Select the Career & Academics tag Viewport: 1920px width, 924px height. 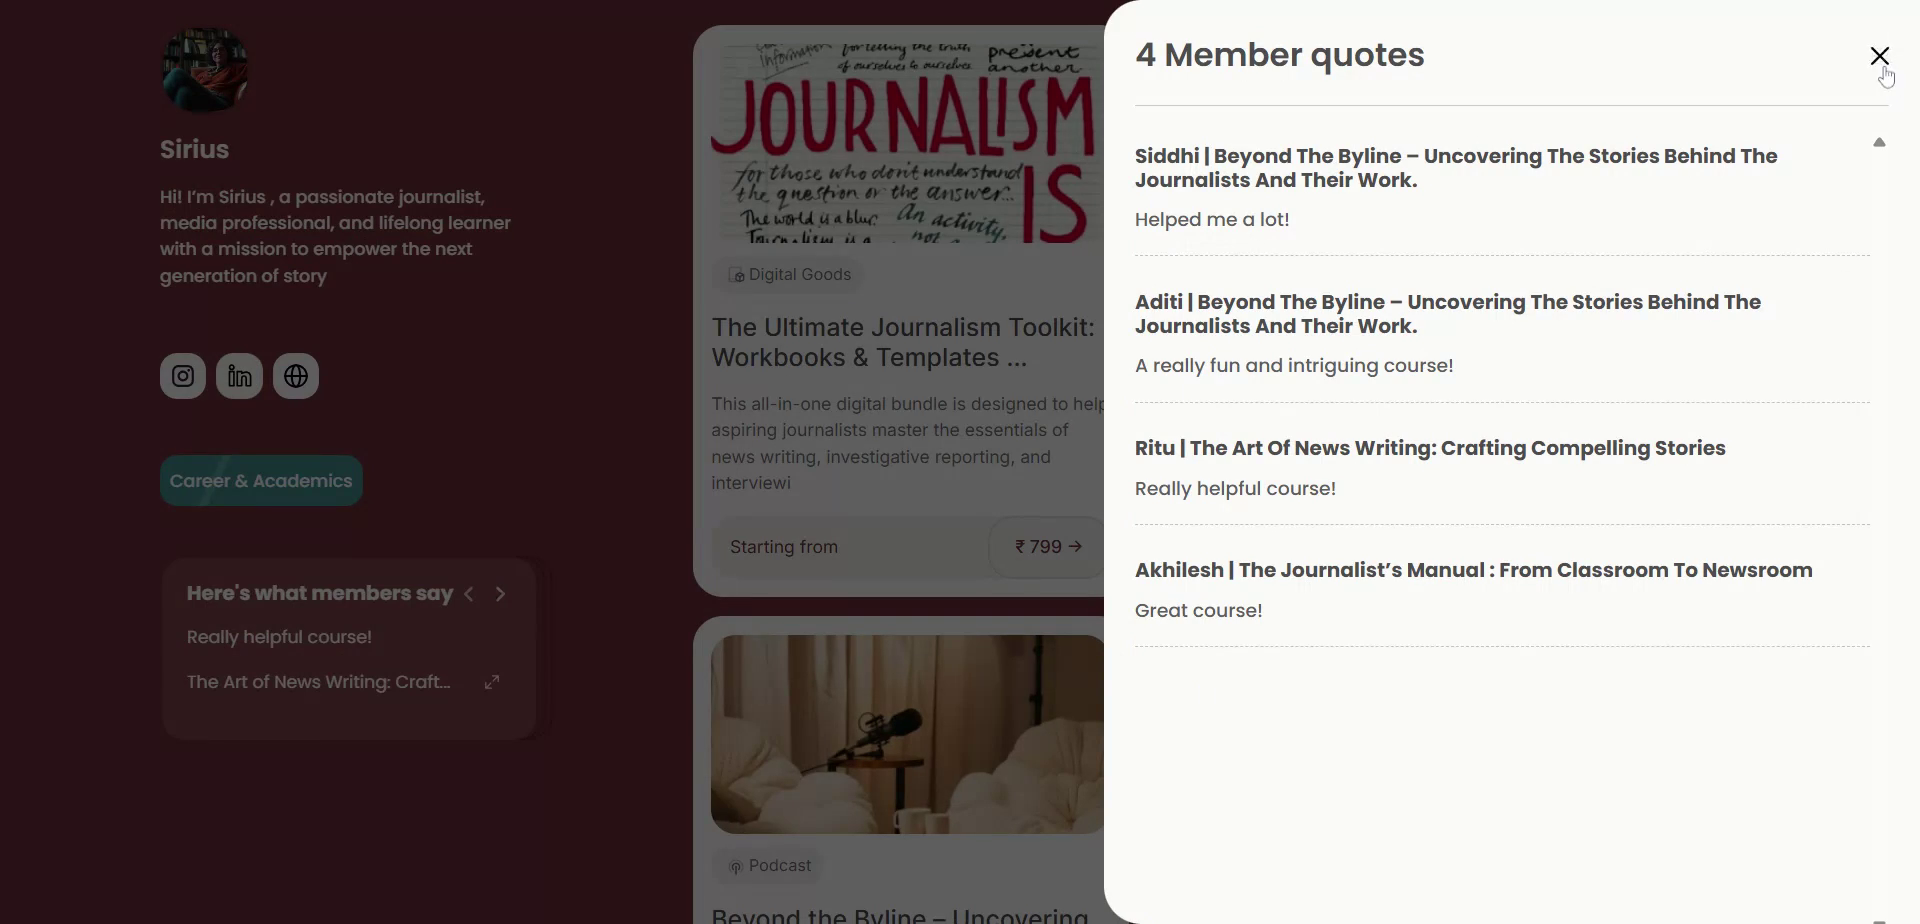261,481
